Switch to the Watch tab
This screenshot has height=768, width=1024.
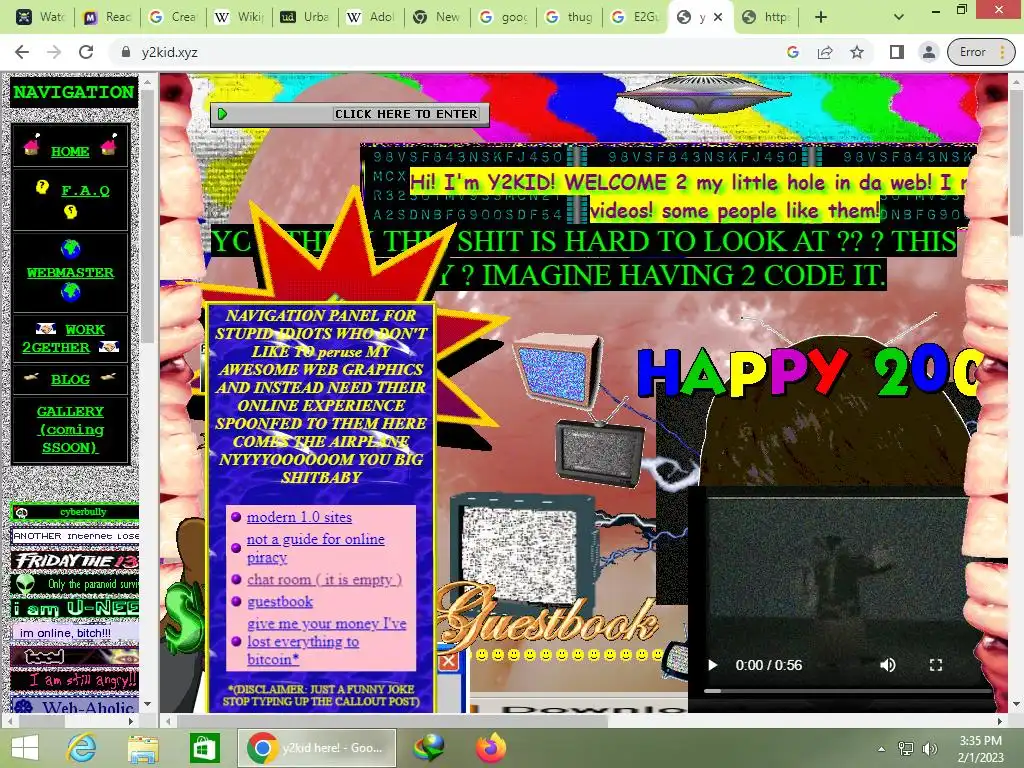[x=40, y=17]
